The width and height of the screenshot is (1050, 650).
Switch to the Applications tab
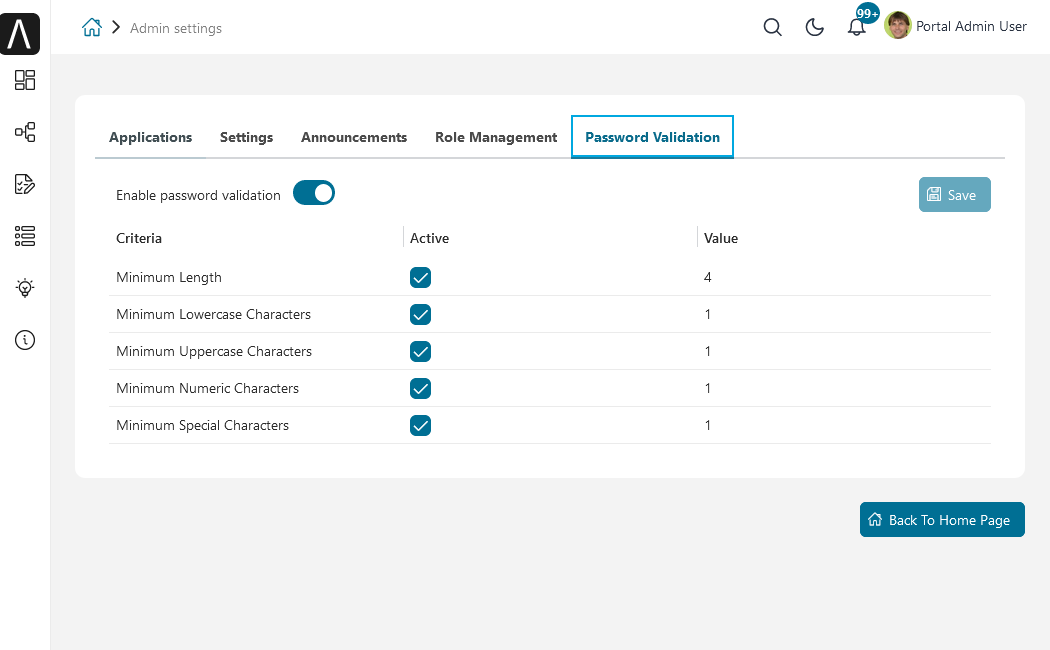[x=151, y=137]
